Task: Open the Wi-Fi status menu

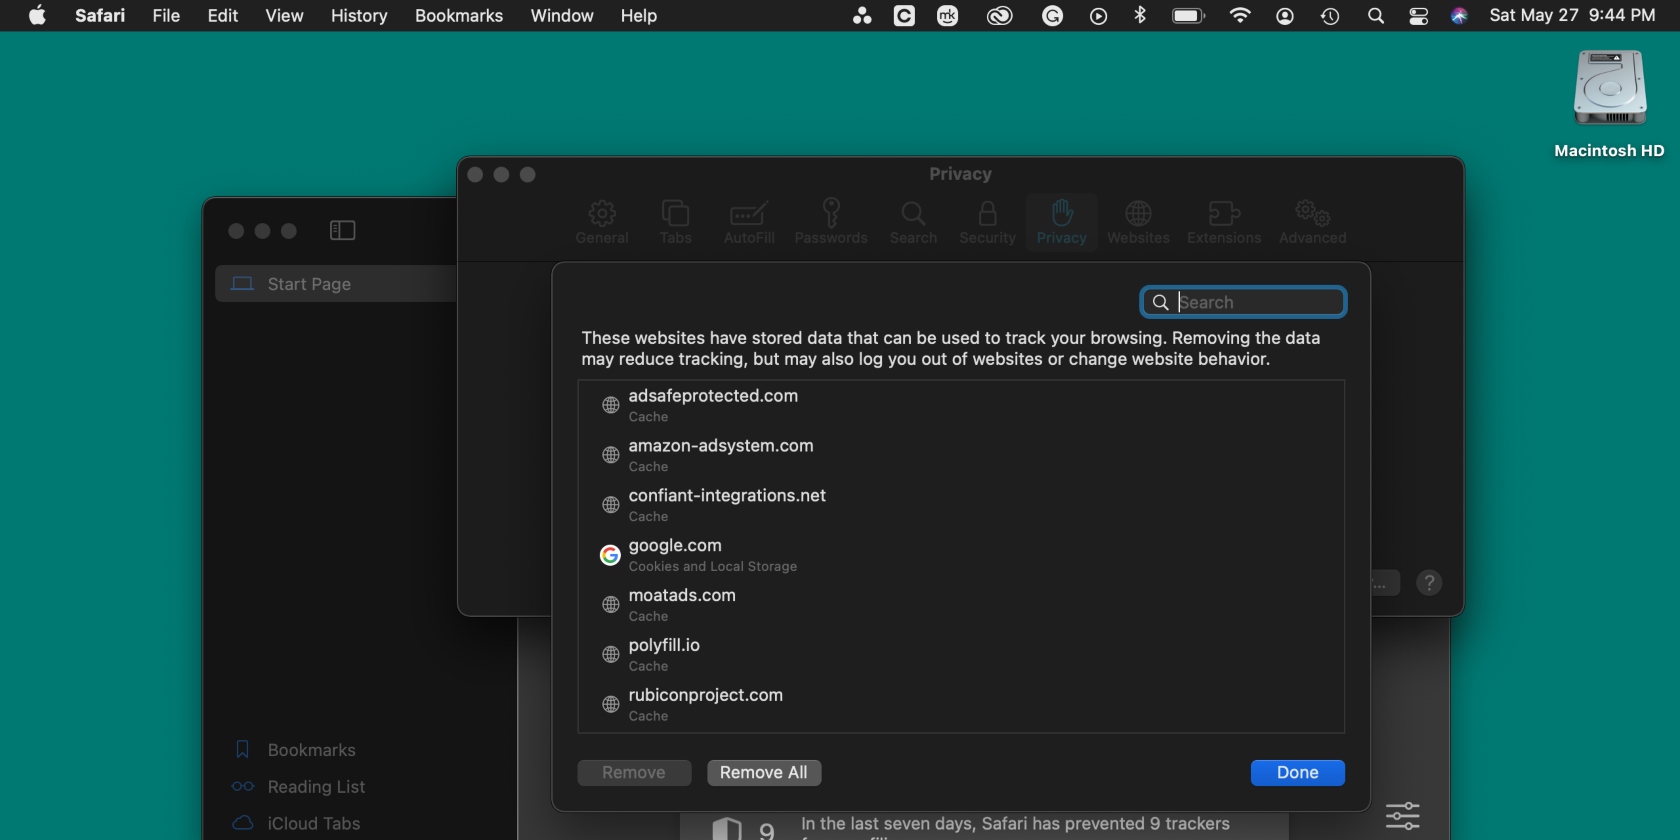Action: click(1240, 16)
